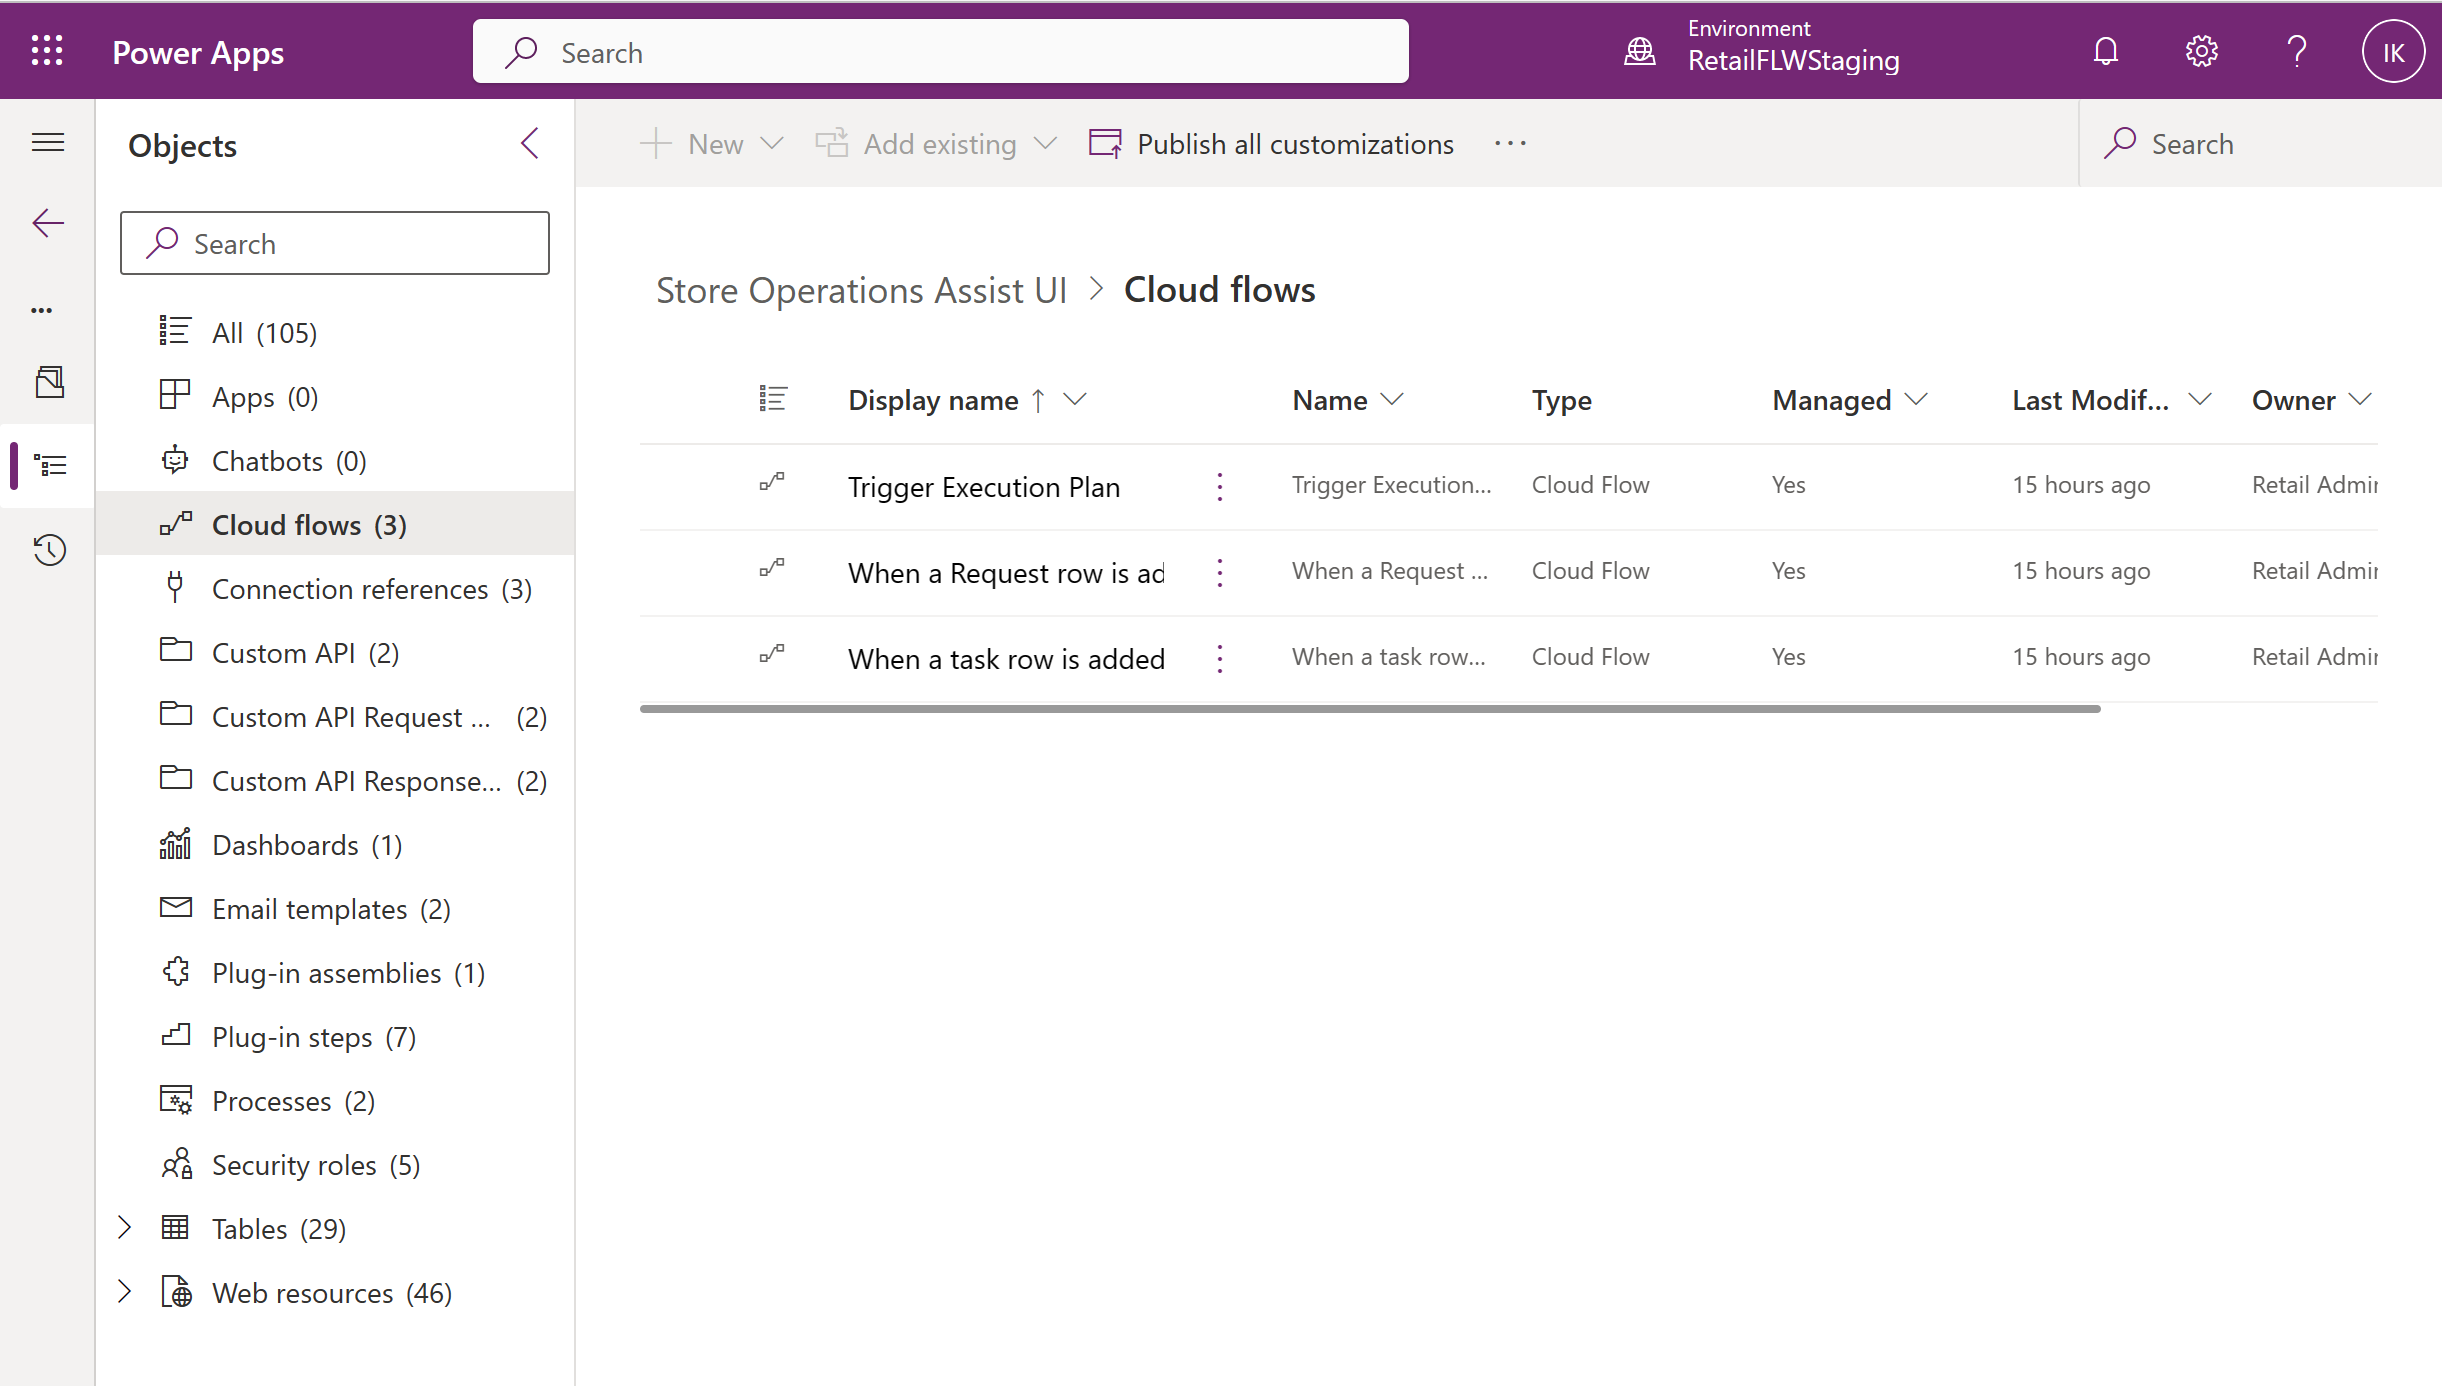Viewport: 2442px width, 1386px height.
Task: Click the Display name sort dropdown
Action: point(1078,399)
